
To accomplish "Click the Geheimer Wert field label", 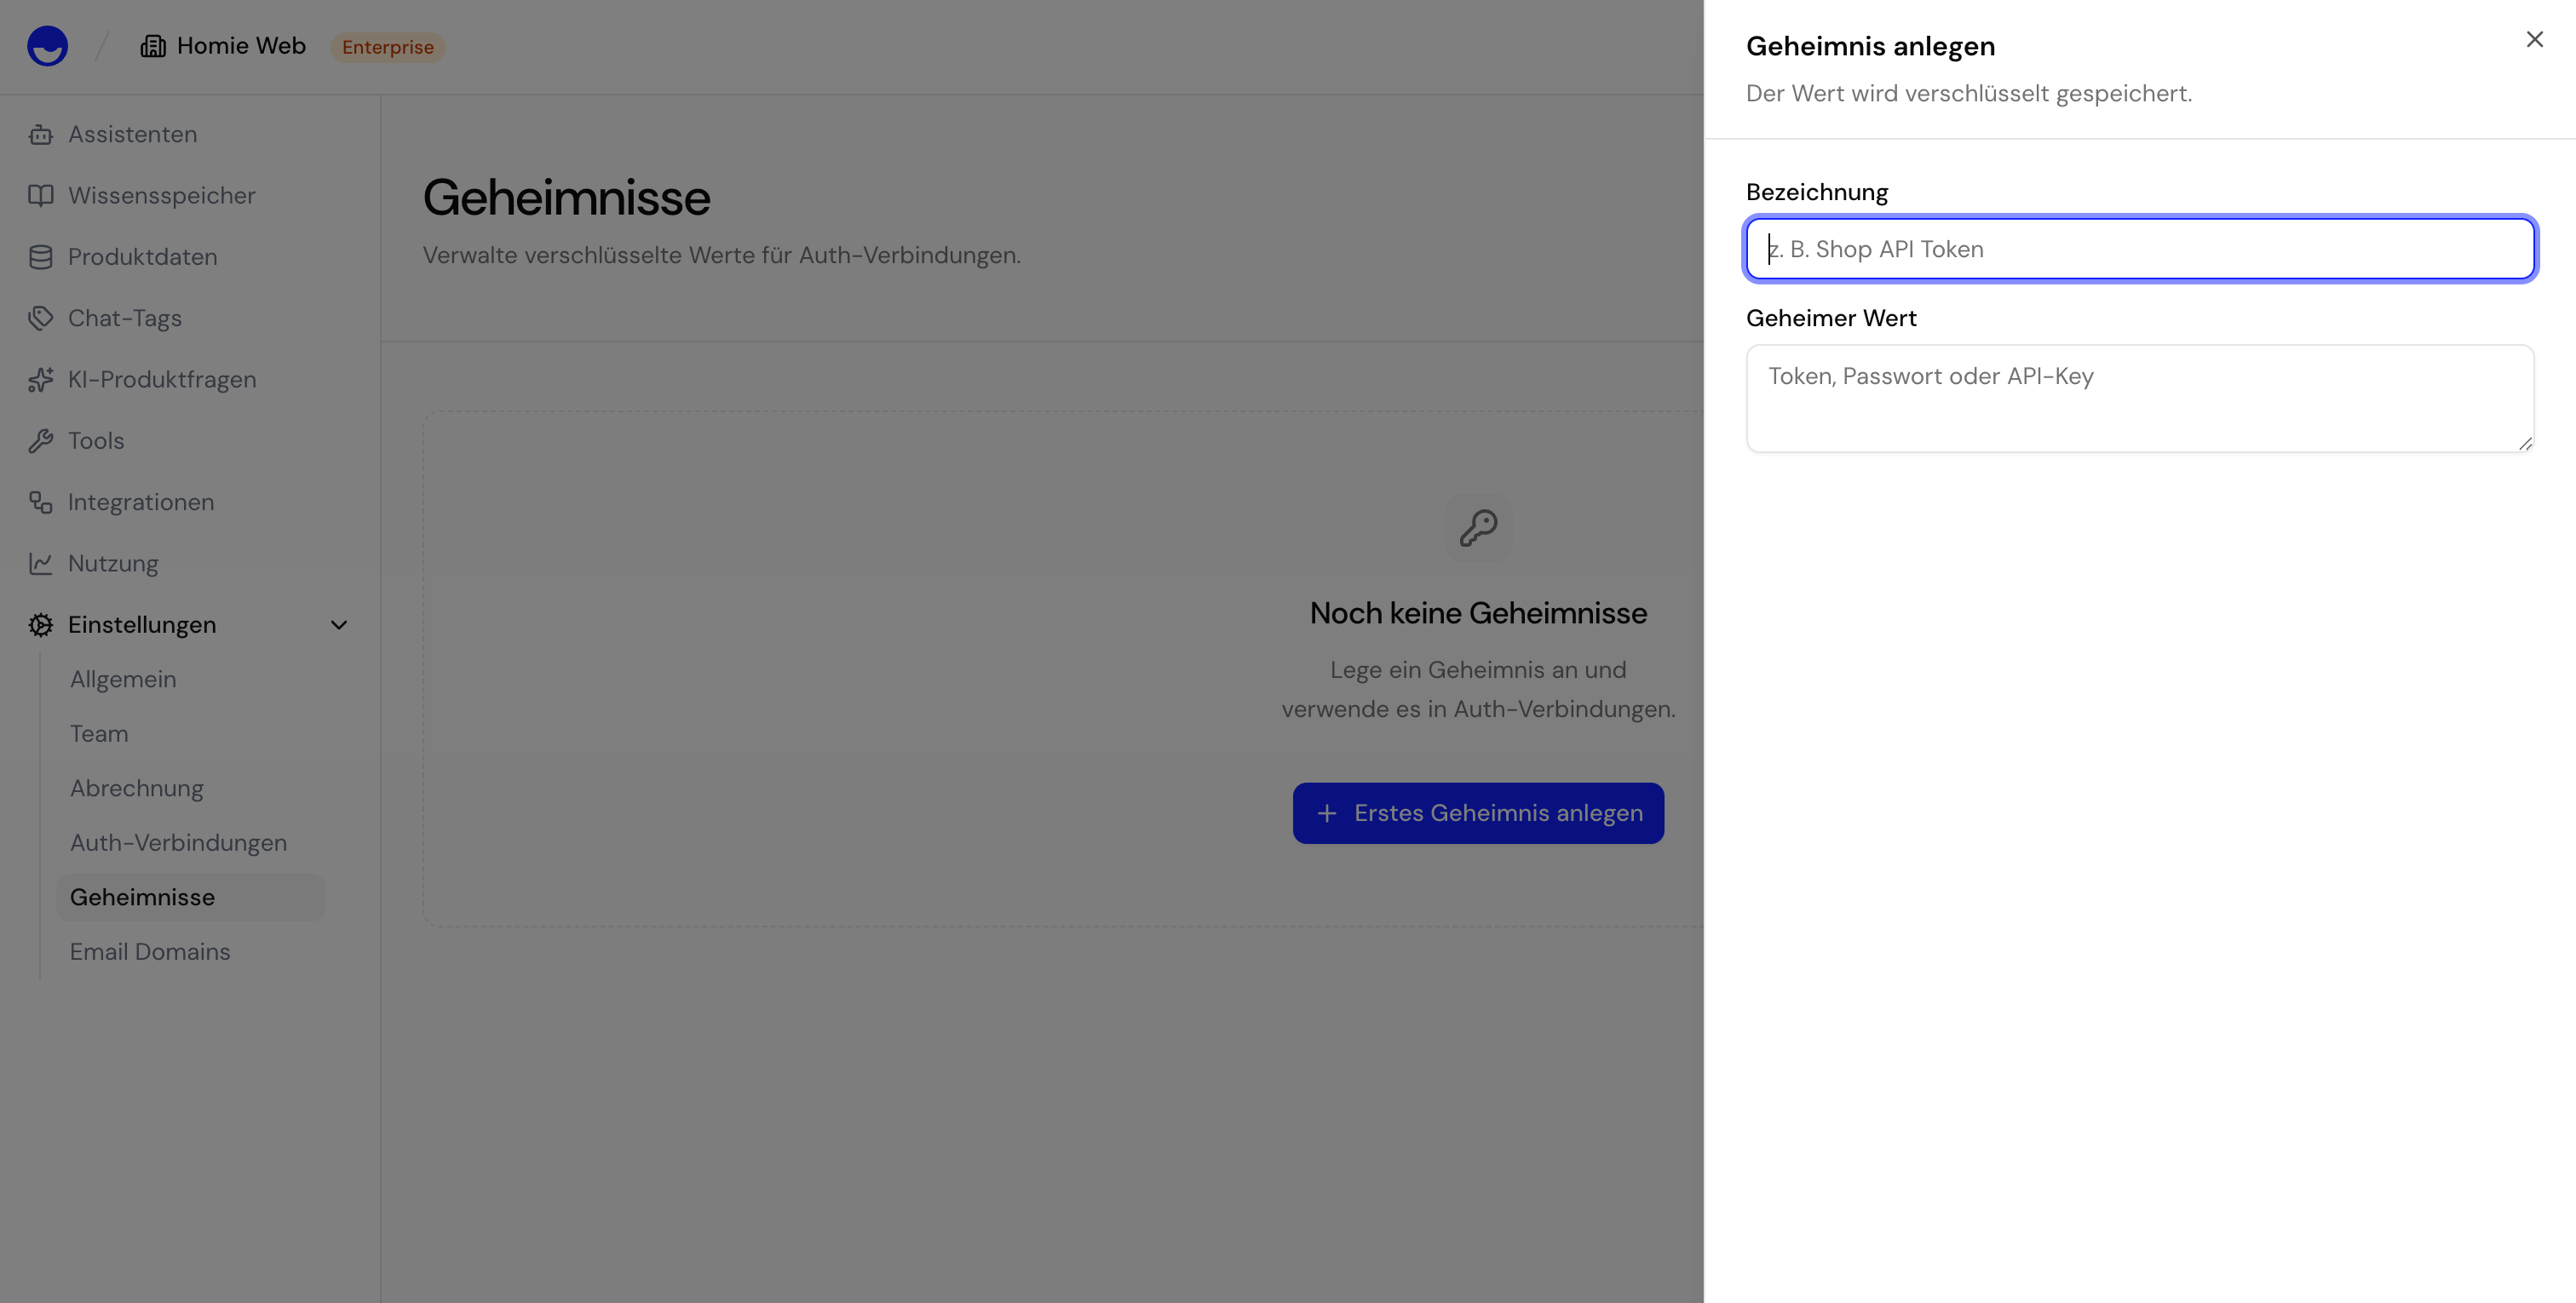I will coord(1831,318).
